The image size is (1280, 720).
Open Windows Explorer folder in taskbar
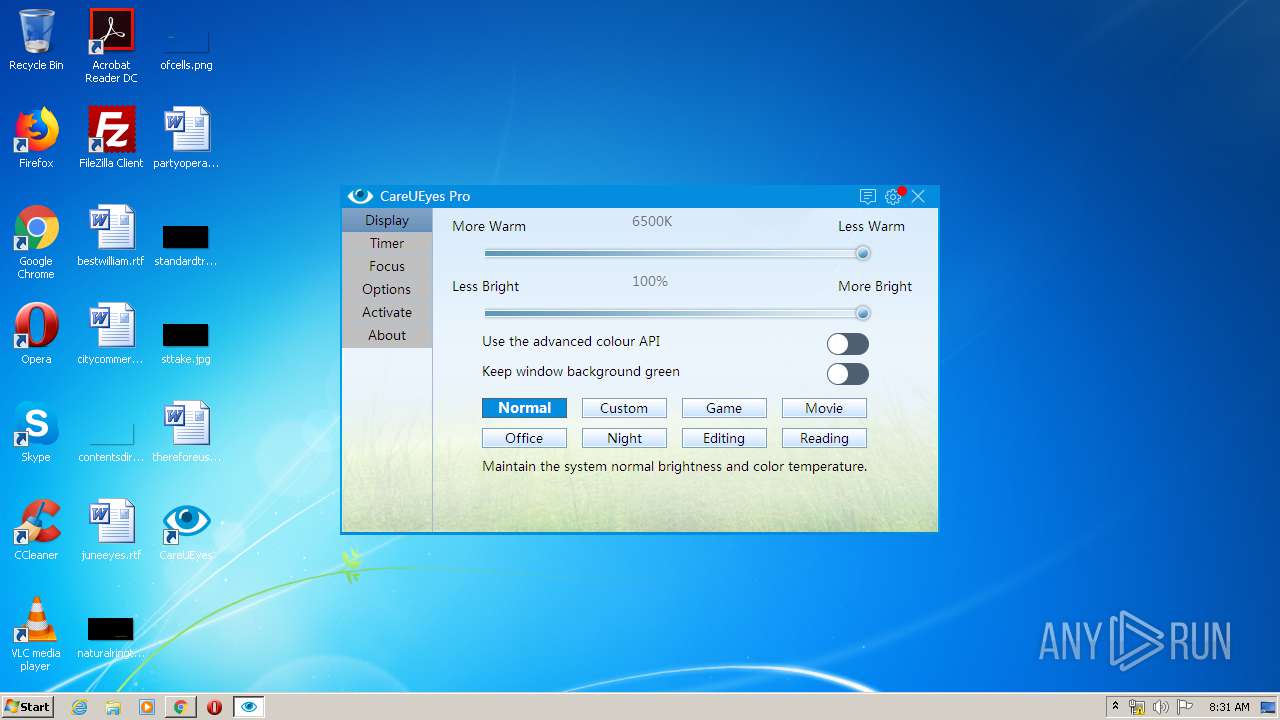click(x=113, y=707)
